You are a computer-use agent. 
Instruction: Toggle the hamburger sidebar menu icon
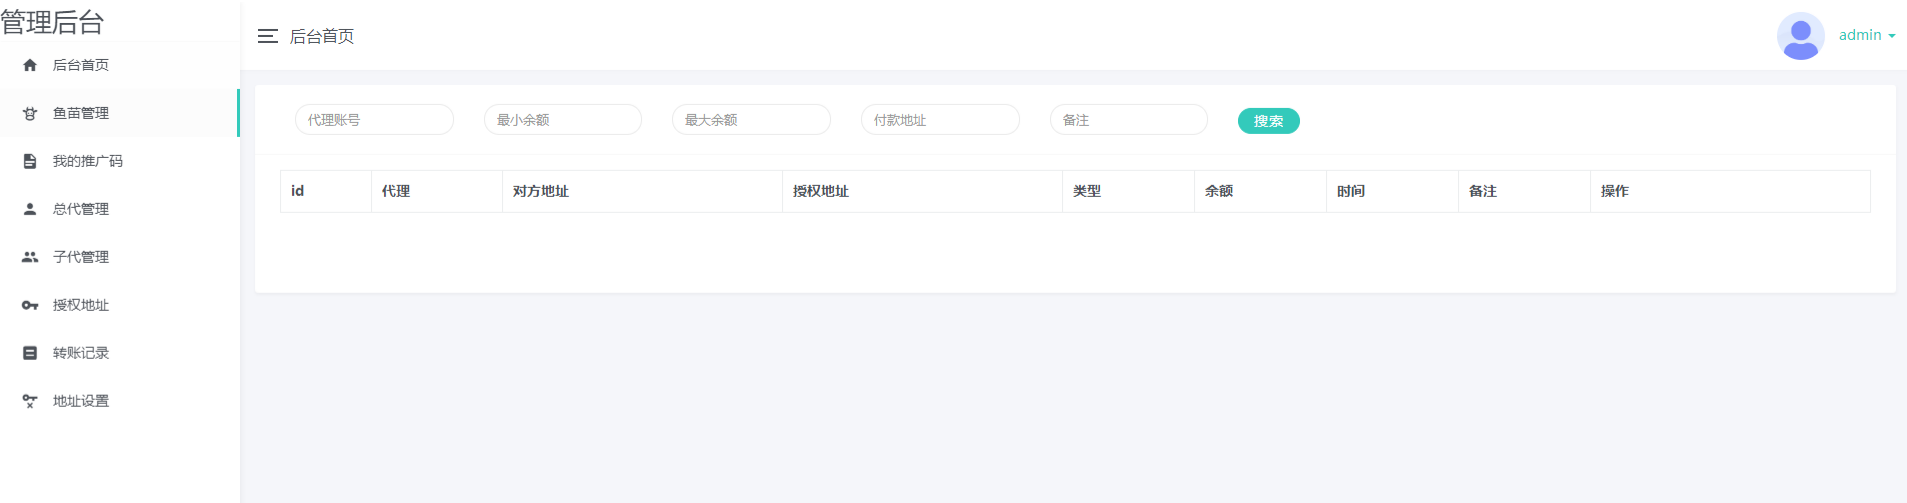(x=267, y=36)
